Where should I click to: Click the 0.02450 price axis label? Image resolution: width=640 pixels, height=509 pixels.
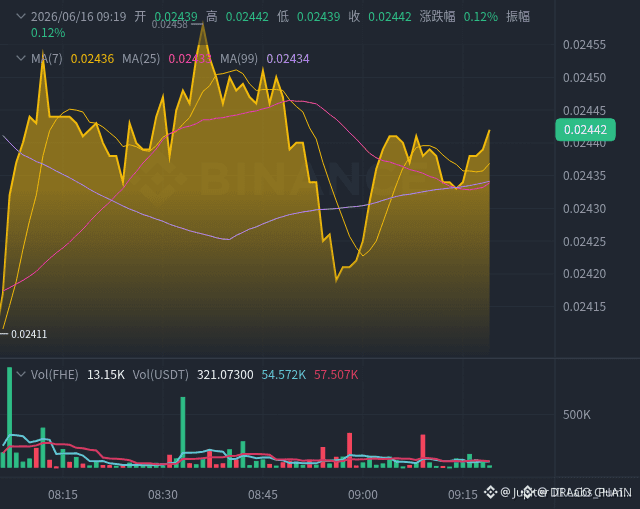pos(584,78)
